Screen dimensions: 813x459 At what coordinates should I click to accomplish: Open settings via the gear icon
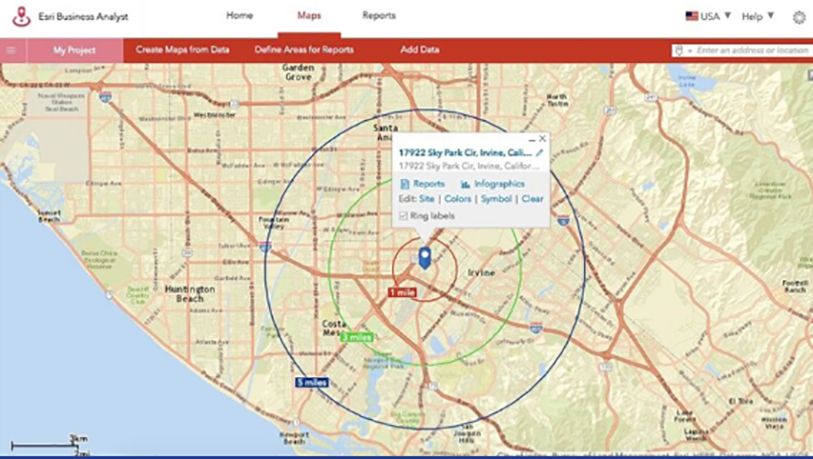pos(800,17)
